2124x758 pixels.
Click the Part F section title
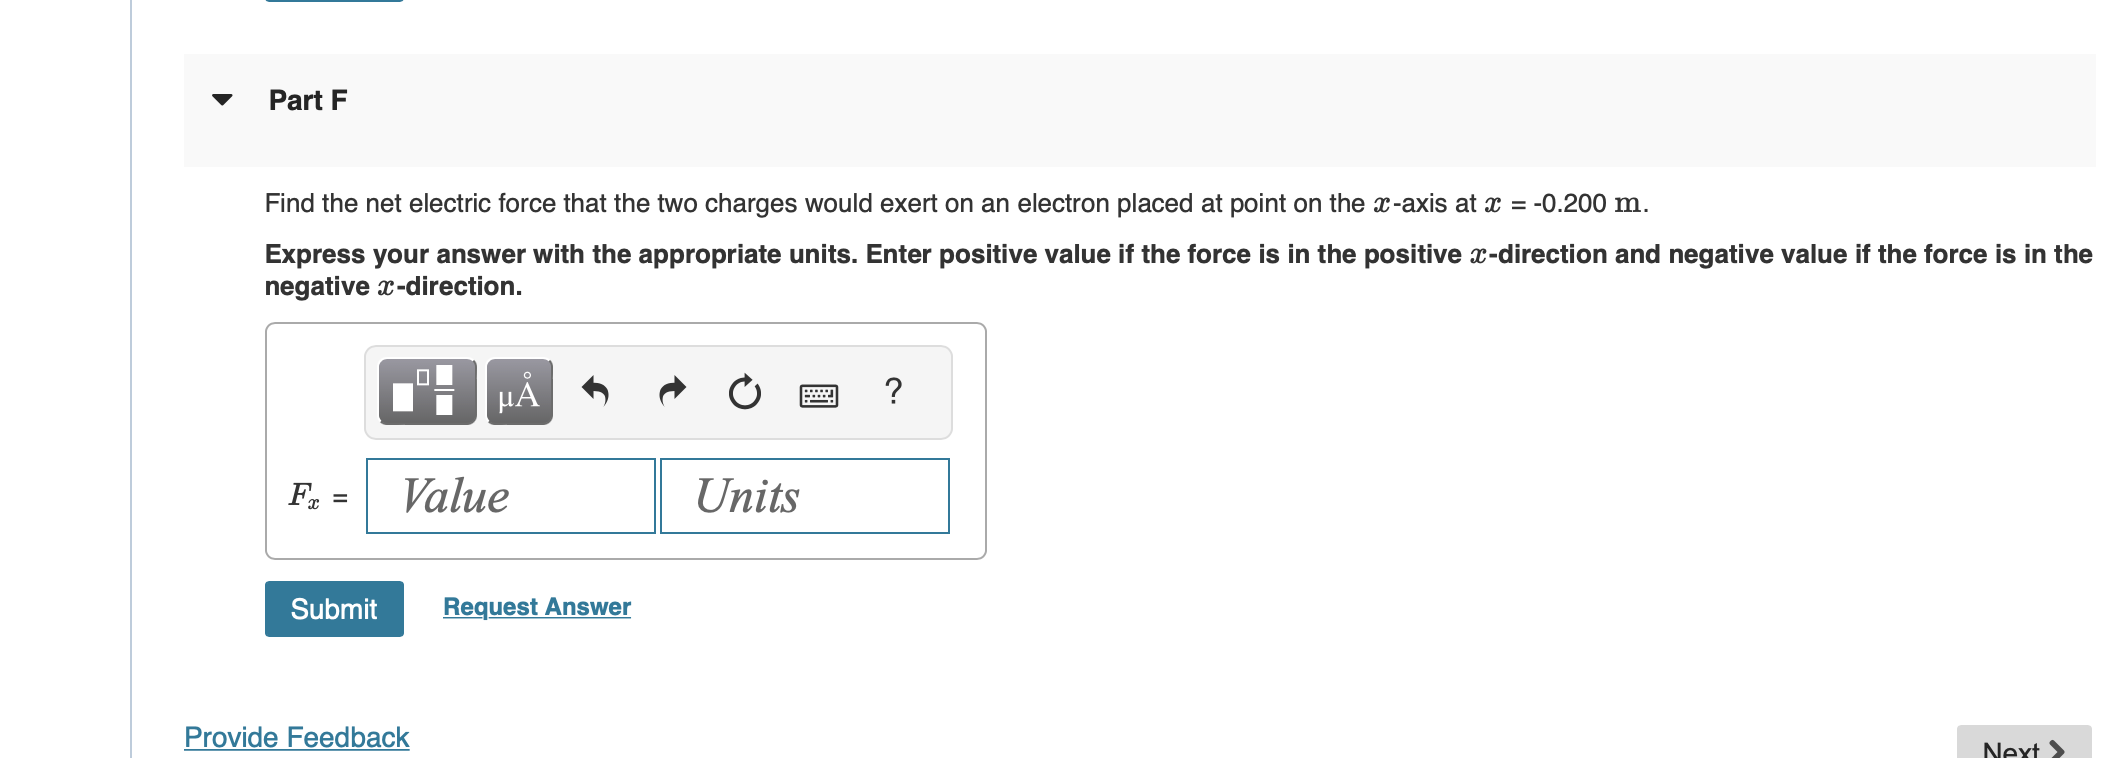point(306,100)
